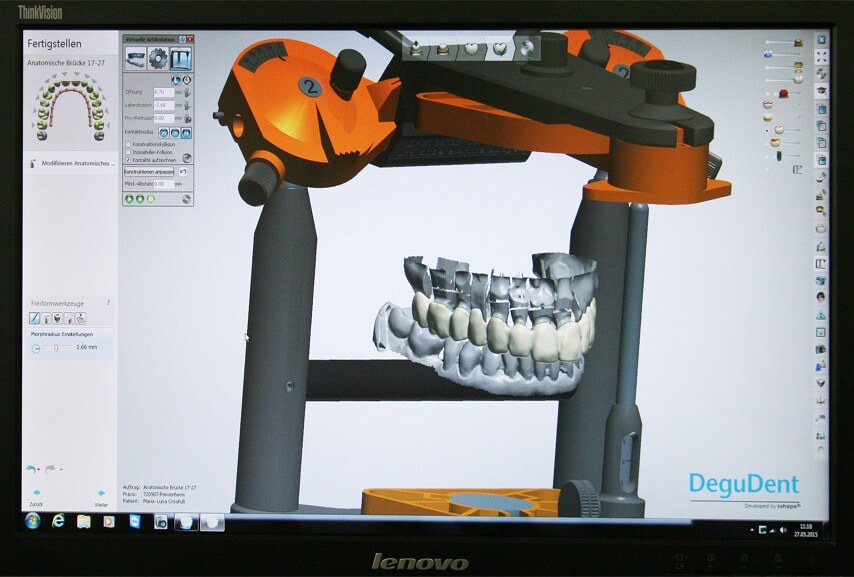Select the third Freiformwerkzeuge tooth tool

click(x=58, y=318)
